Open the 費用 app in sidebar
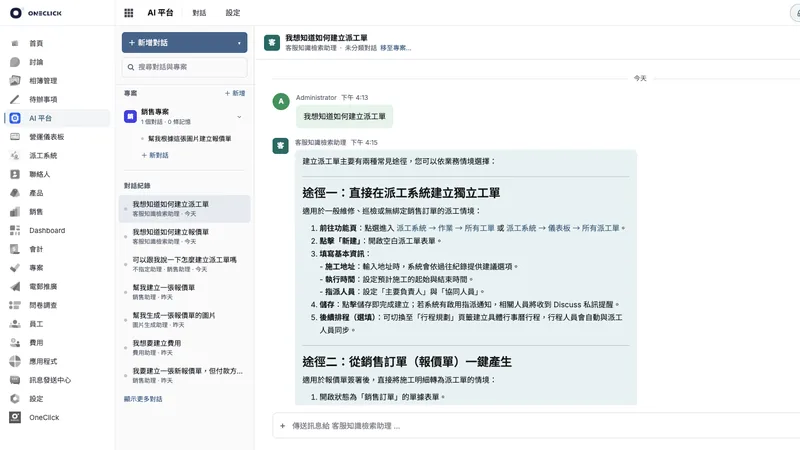 pos(36,343)
